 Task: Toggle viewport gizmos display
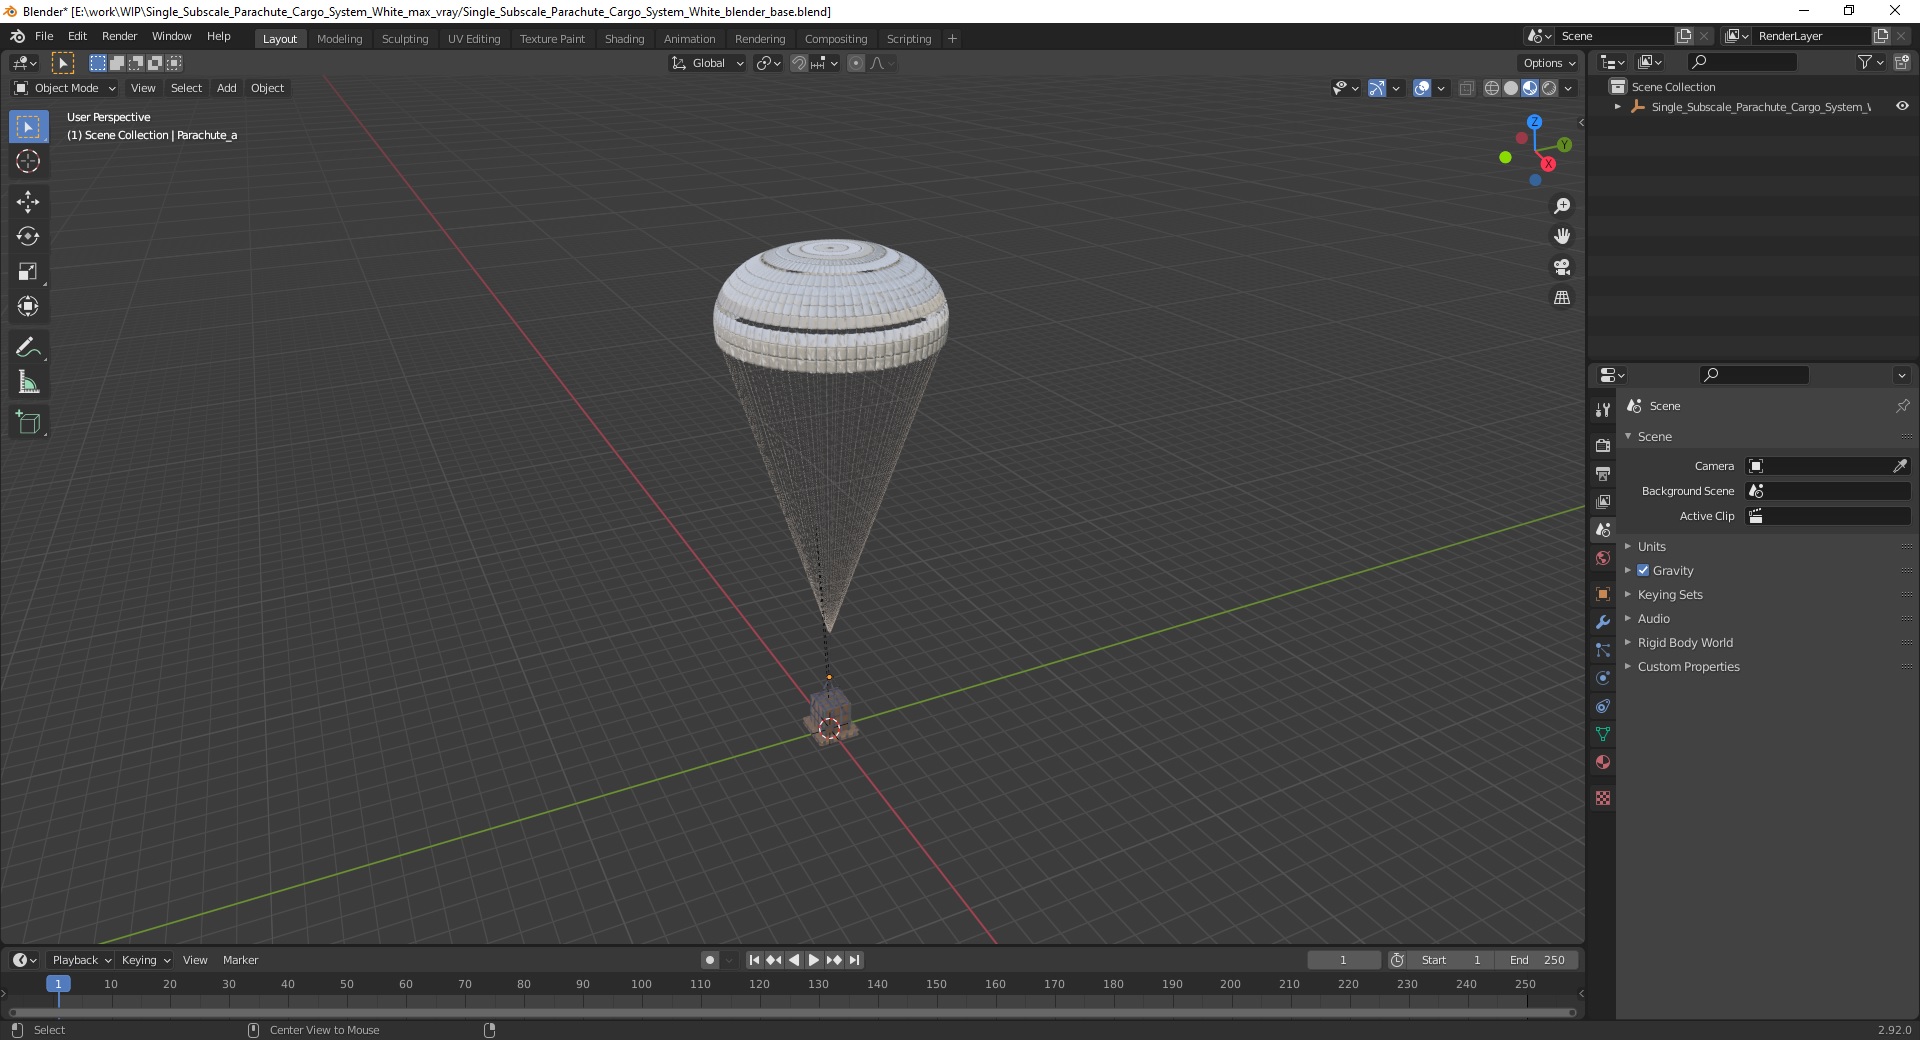(1377, 88)
